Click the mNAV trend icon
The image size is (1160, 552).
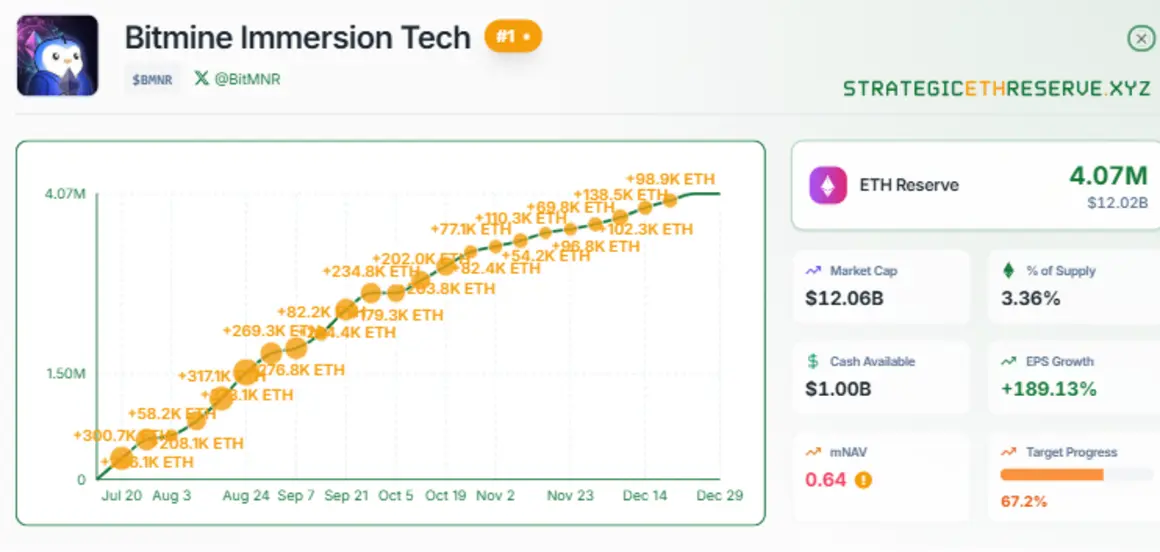pyautogui.click(x=812, y=453)
